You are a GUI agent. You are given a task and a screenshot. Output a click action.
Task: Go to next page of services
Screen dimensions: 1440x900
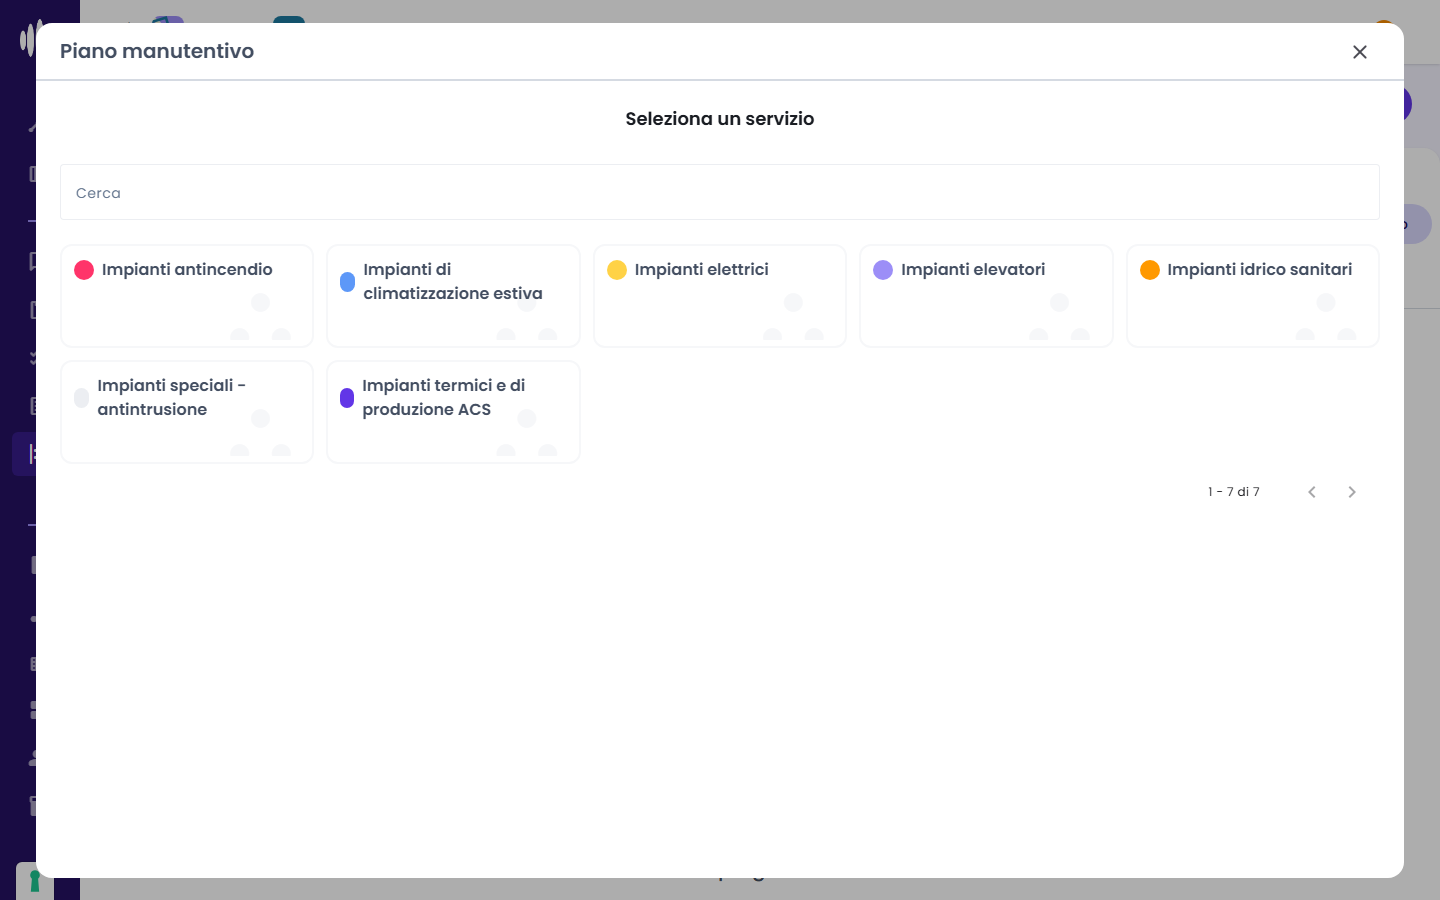pyautogui.click(x=1352, y=492)
